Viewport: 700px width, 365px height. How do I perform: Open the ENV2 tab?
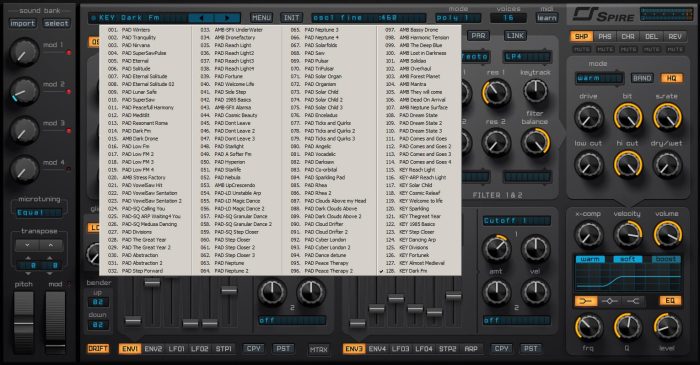coord(153,348)
